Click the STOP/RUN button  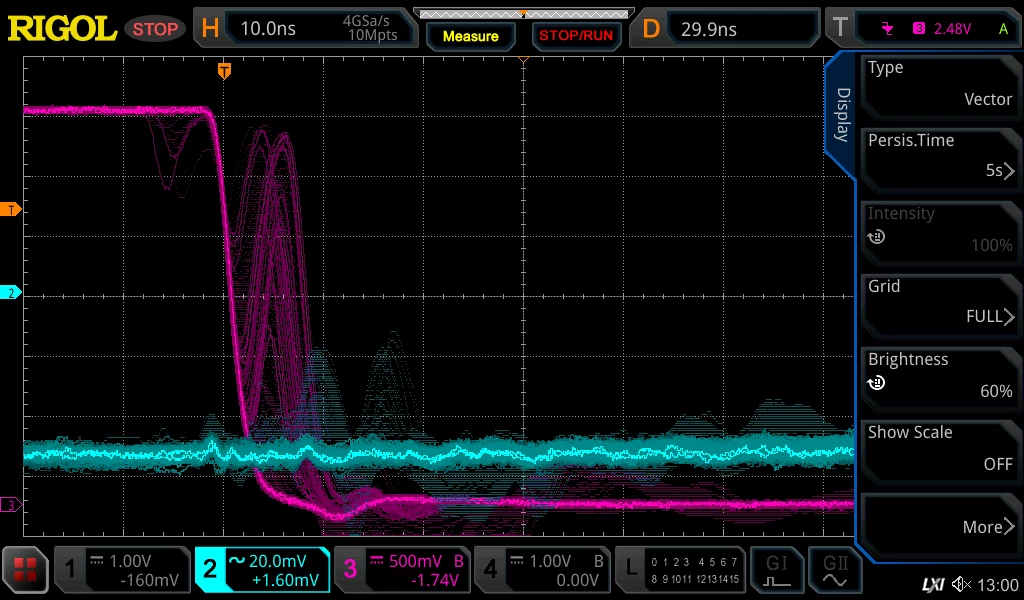[576, 36]
